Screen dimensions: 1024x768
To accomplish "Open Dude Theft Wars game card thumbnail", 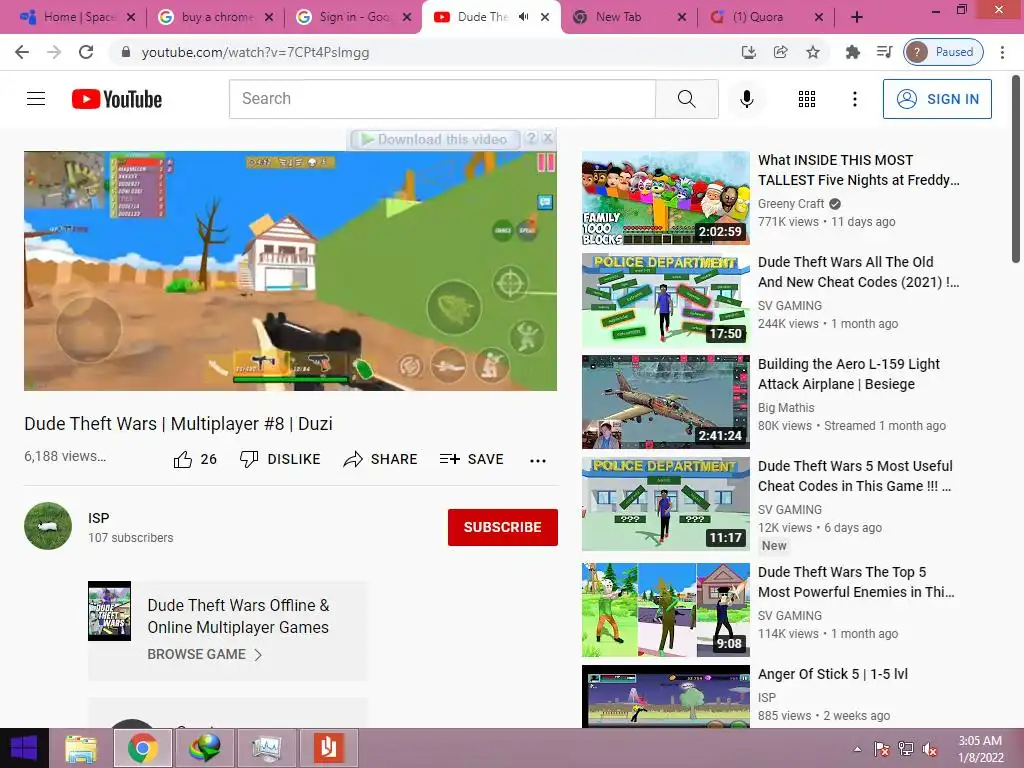I will (x=109, y=611).
